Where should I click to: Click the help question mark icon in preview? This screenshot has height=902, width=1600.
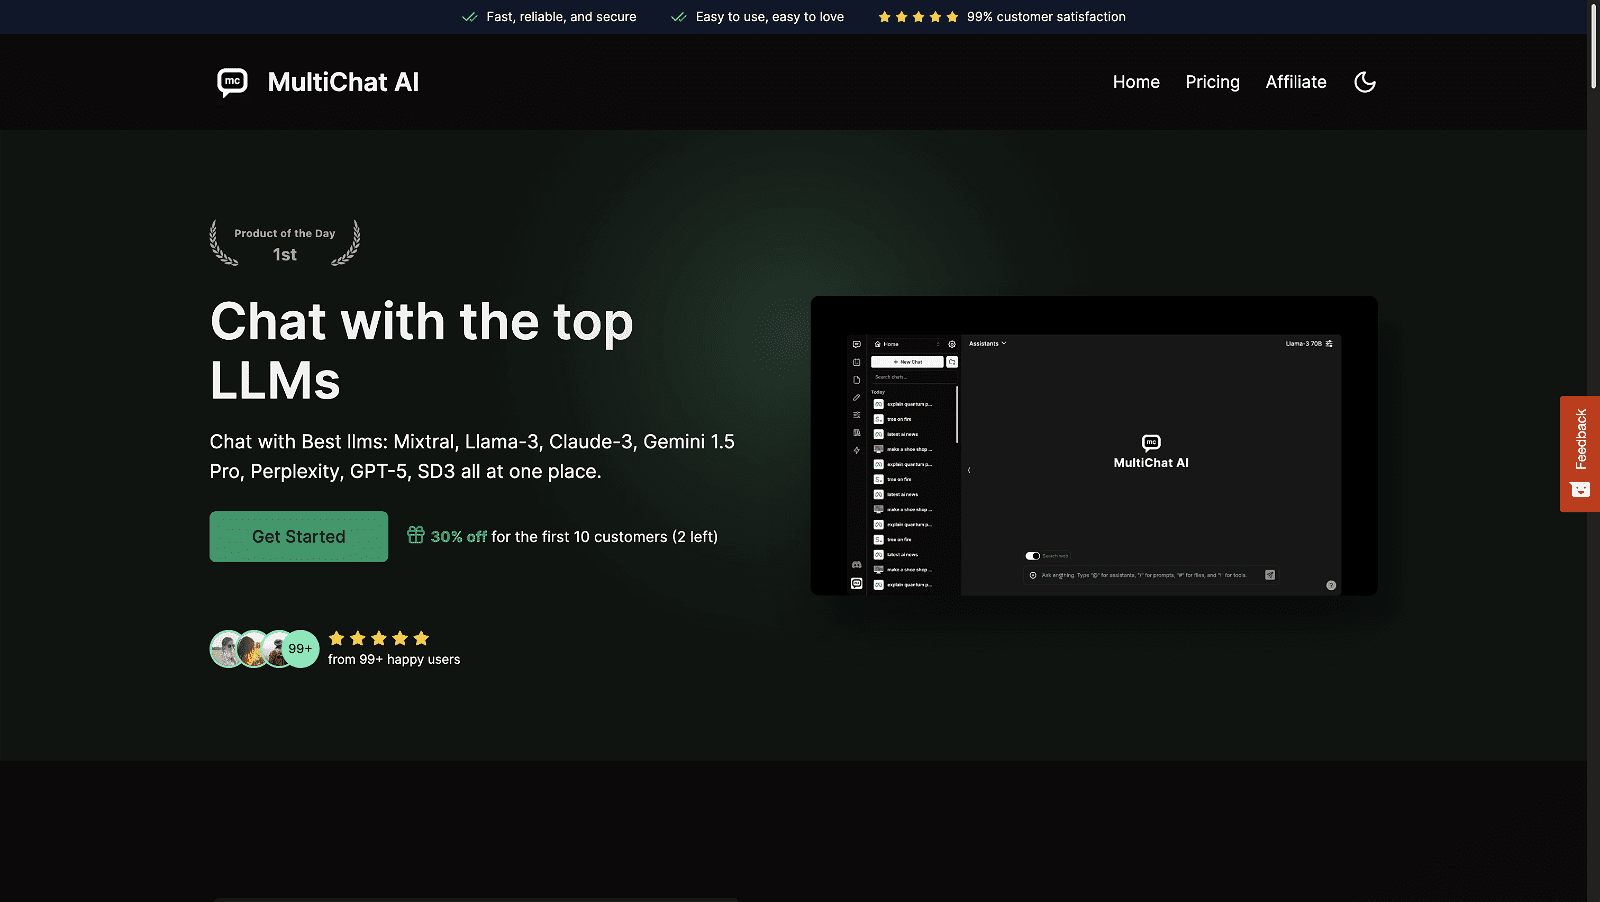[1331, 586]
